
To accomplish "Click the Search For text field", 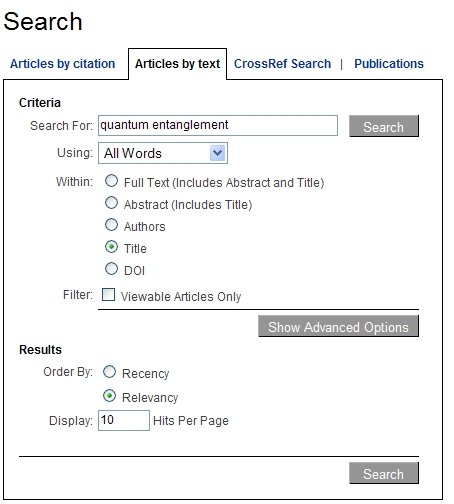I will [x=218, y=125].
